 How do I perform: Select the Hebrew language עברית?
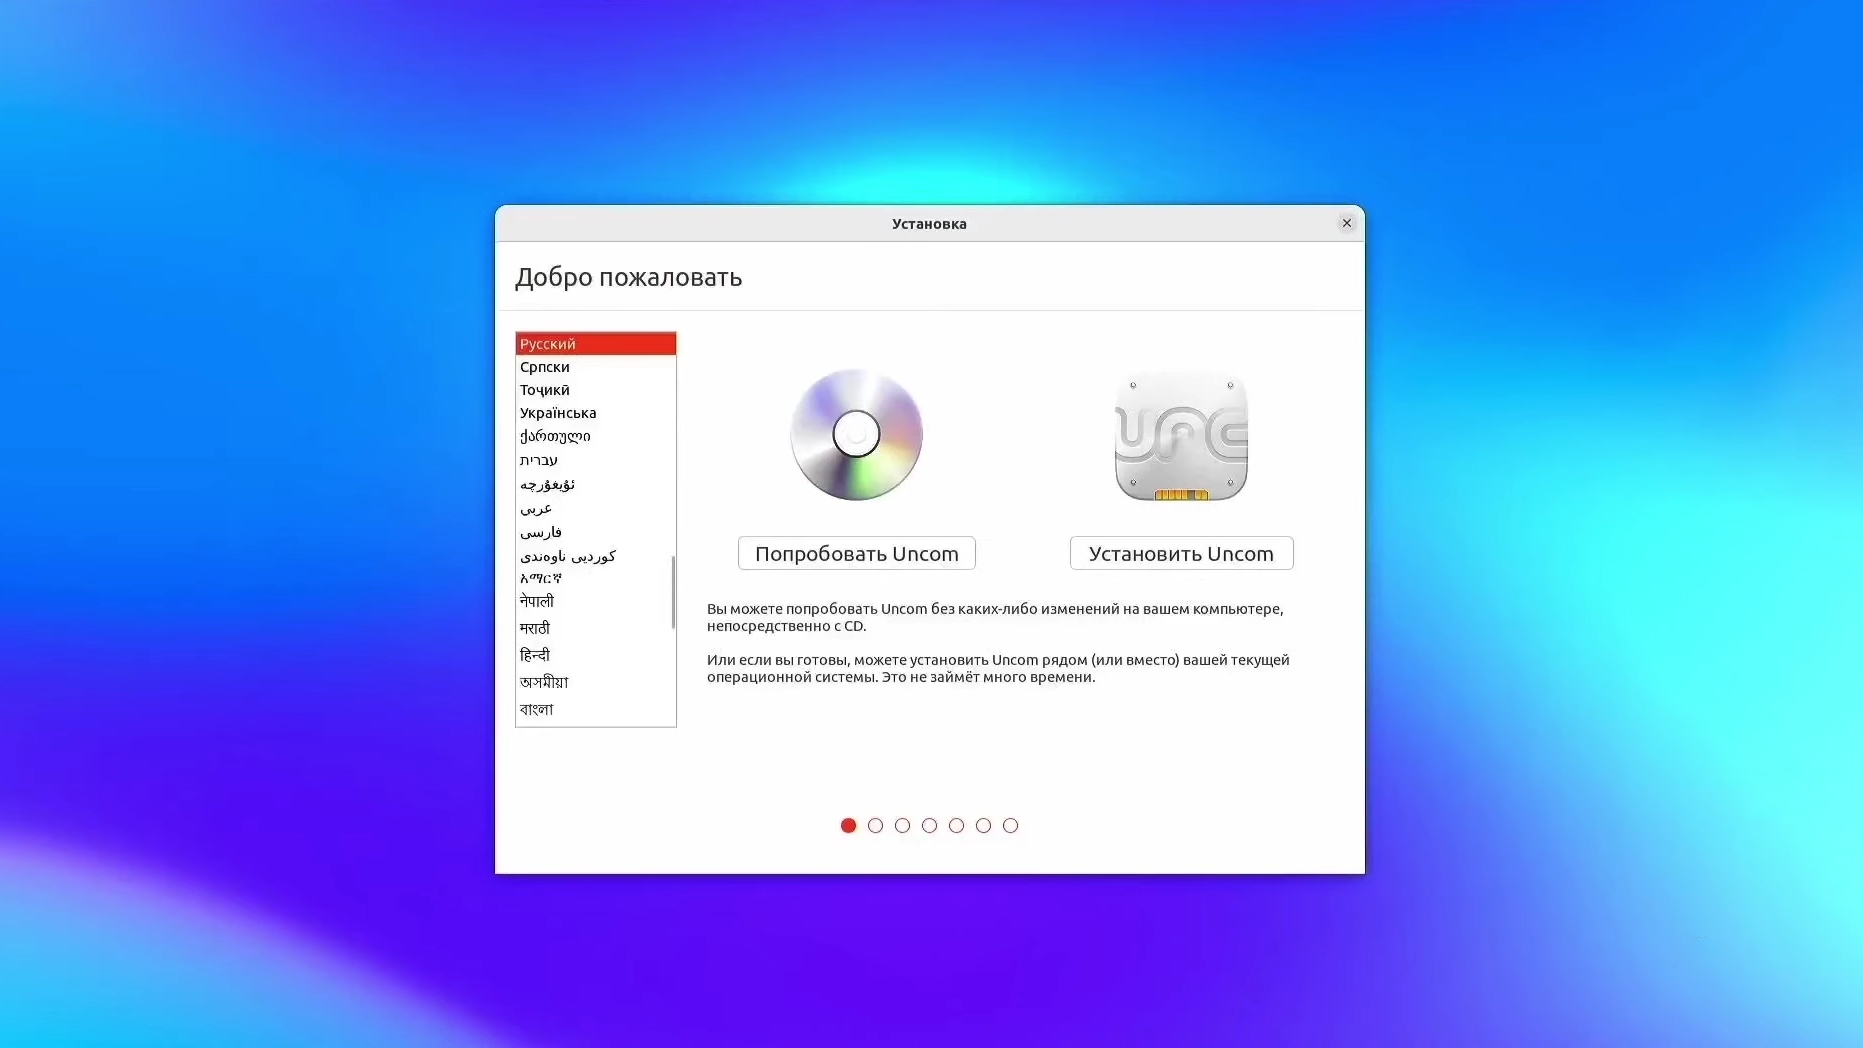[x=596, y=460]
